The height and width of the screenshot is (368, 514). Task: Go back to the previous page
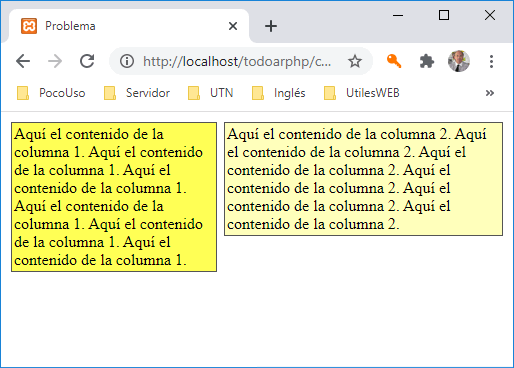[23, 61]
